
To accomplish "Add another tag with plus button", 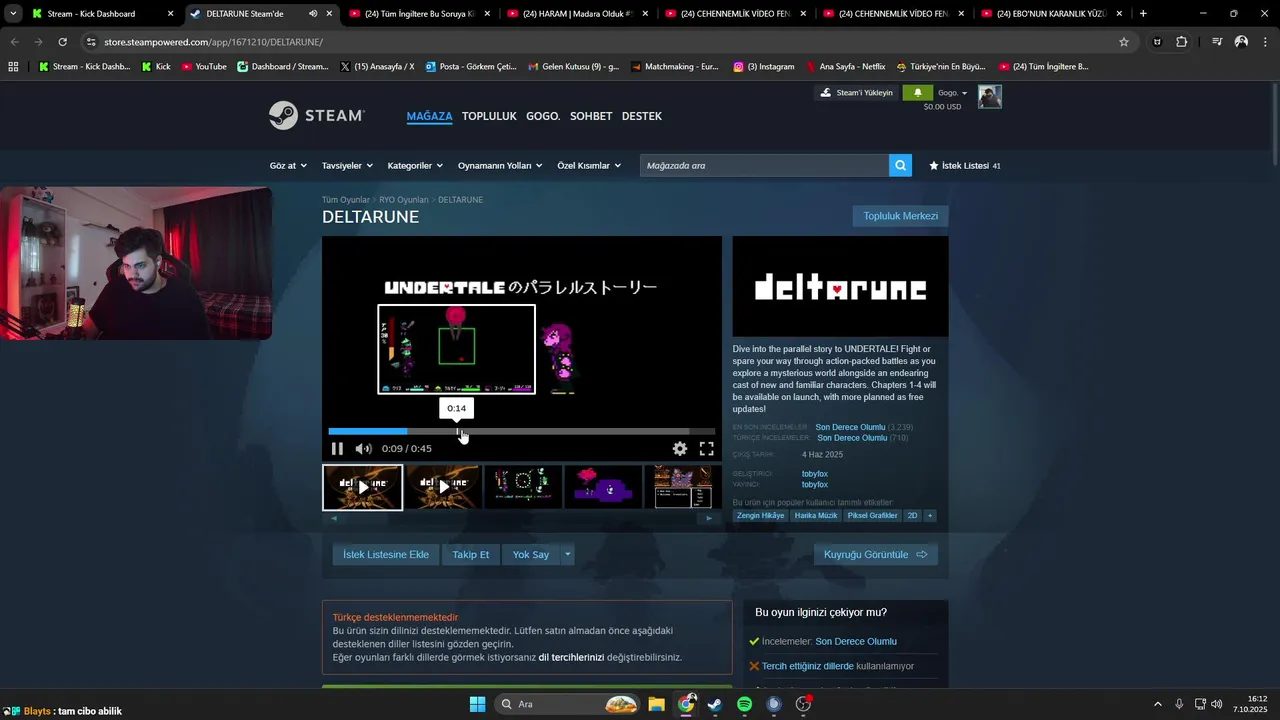I will [x=930, y=516].
